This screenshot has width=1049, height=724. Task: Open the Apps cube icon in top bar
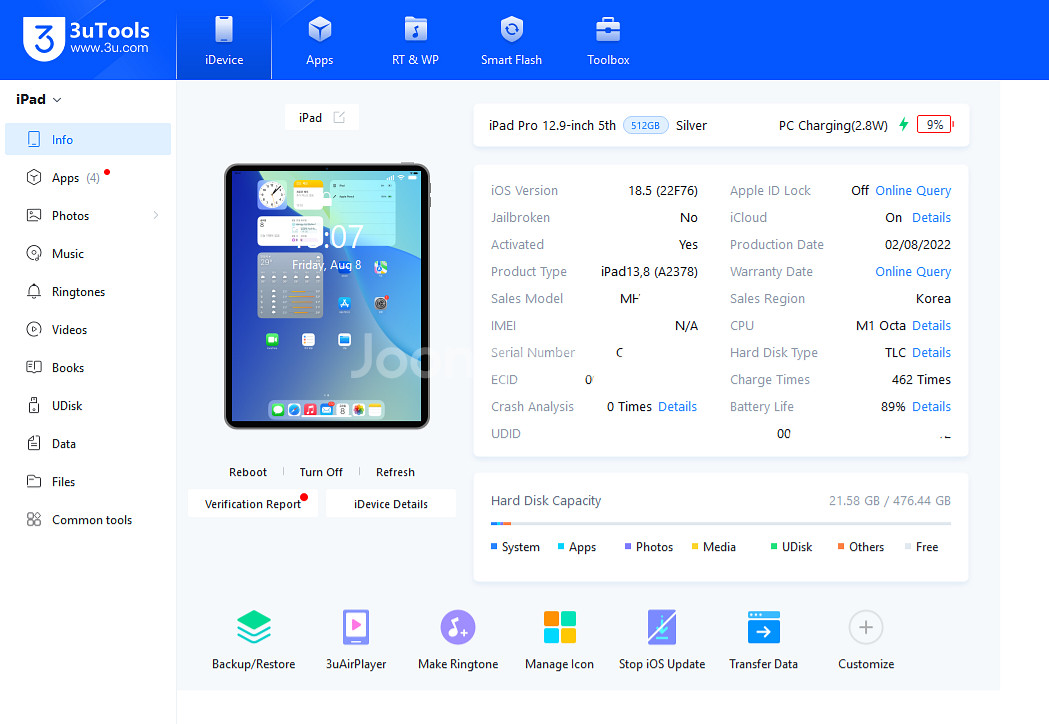[320, 30]
